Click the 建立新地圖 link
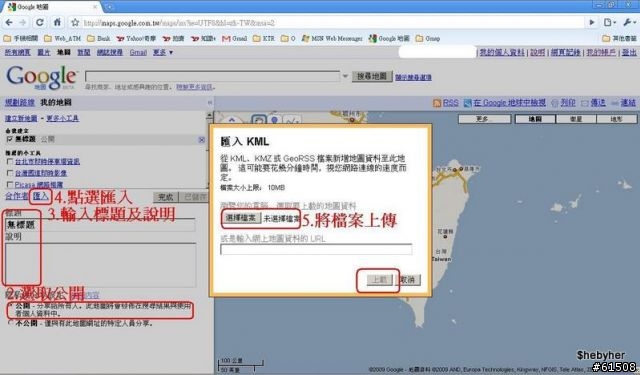Image resolution: width=640 pixels, height=375 pixels. 21,118
